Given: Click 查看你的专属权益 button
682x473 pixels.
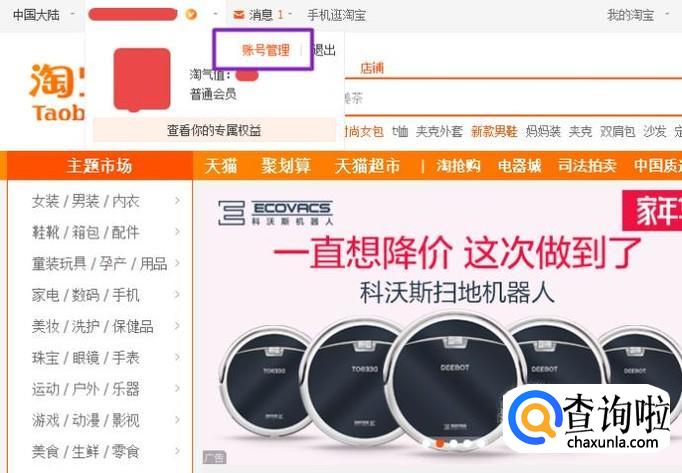Looking at the screenshot, I should coord(214,130).
